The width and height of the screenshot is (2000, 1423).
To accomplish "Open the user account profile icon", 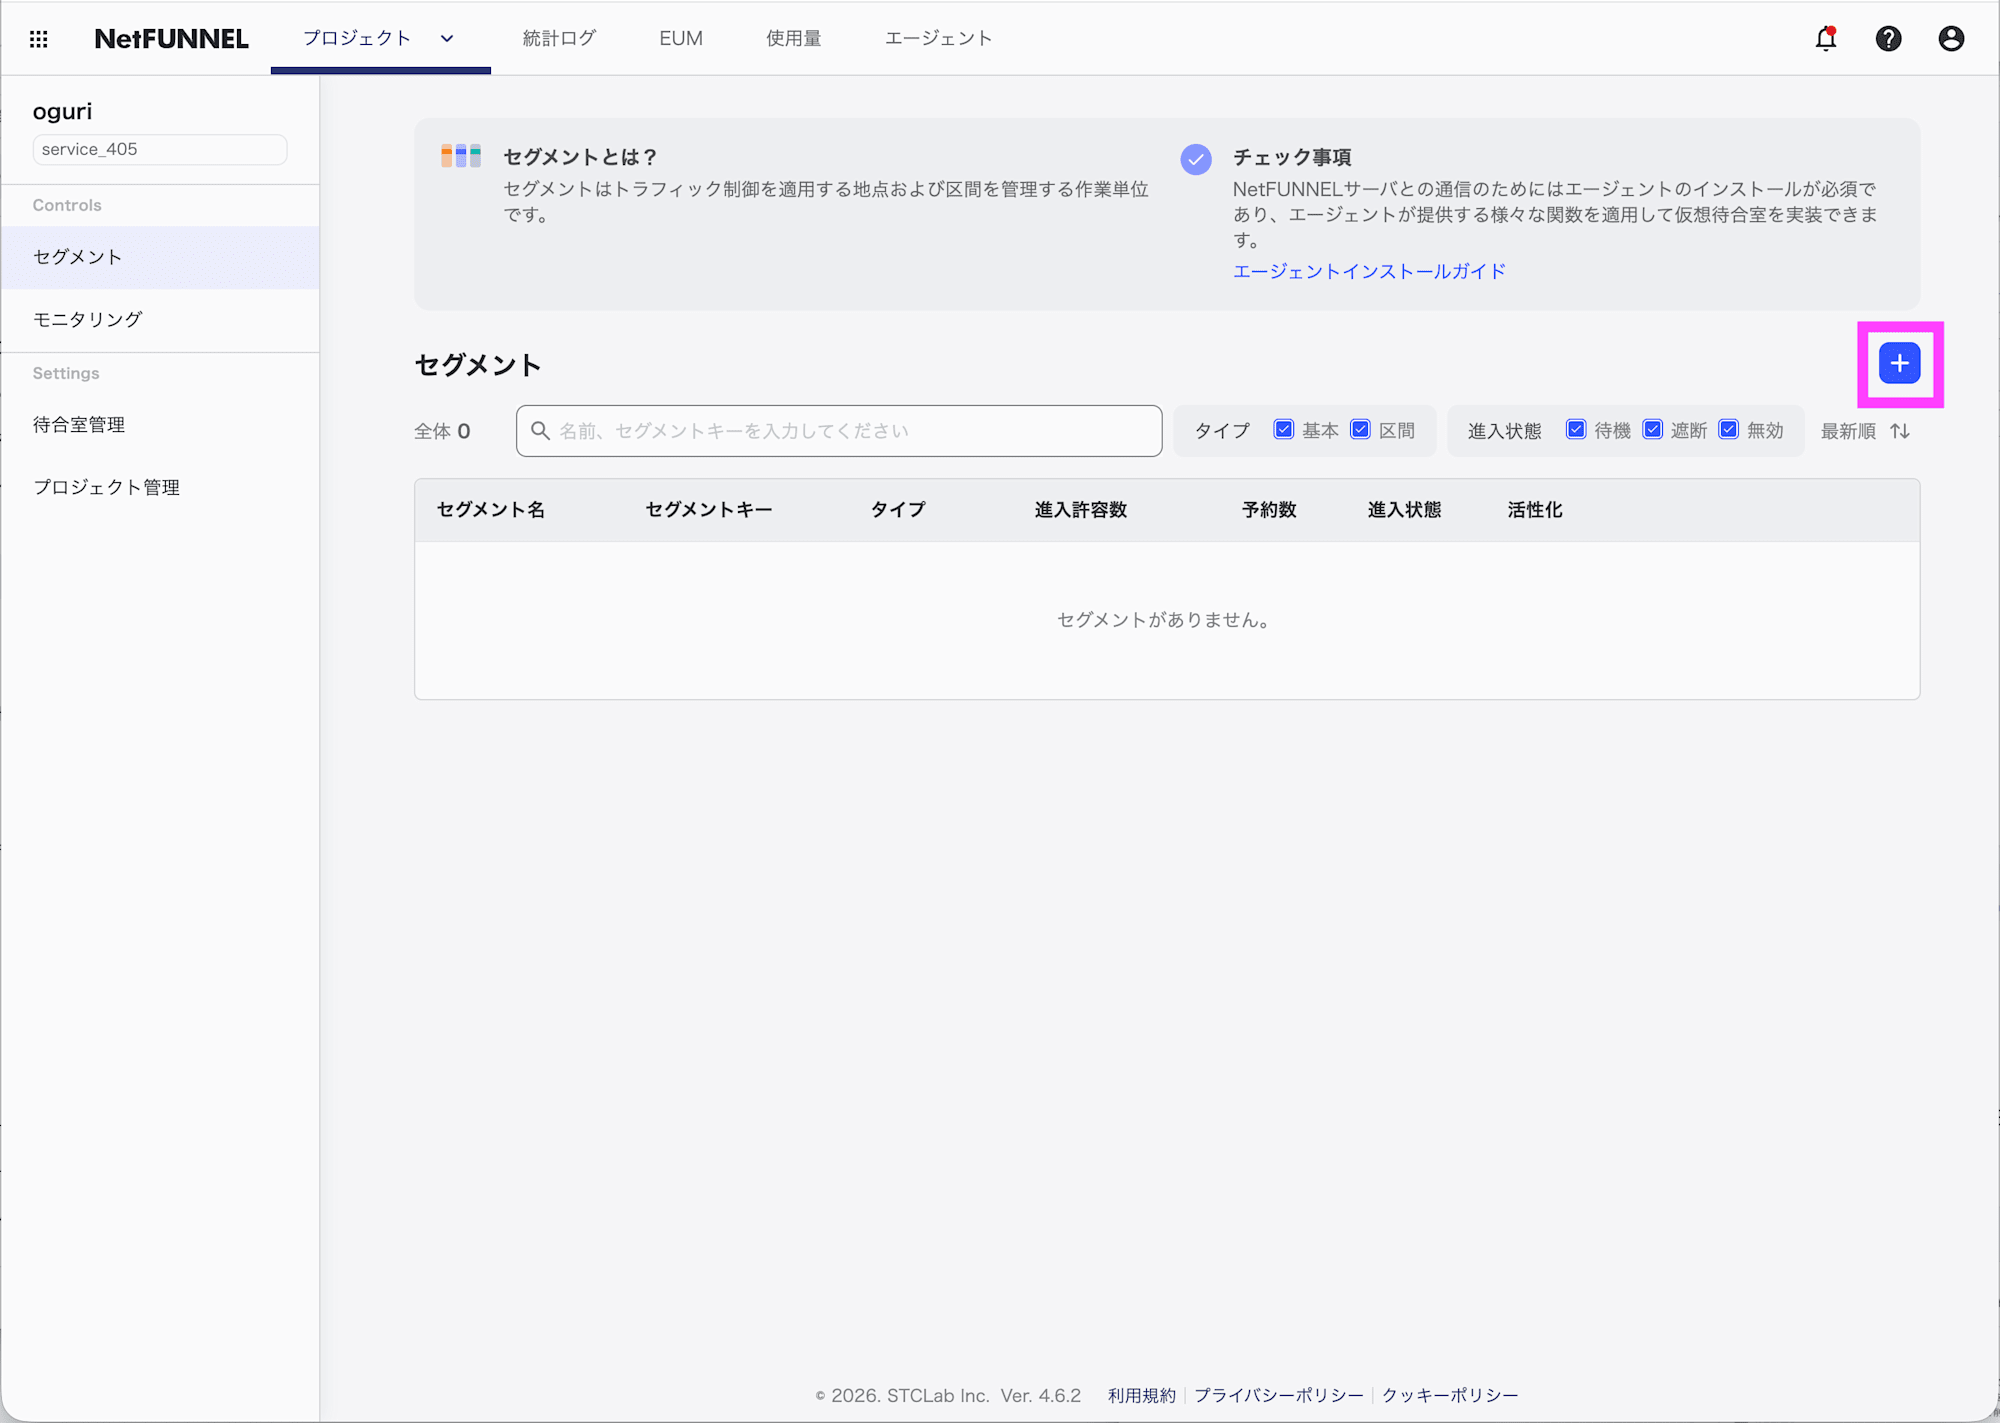I will 1951,38.
